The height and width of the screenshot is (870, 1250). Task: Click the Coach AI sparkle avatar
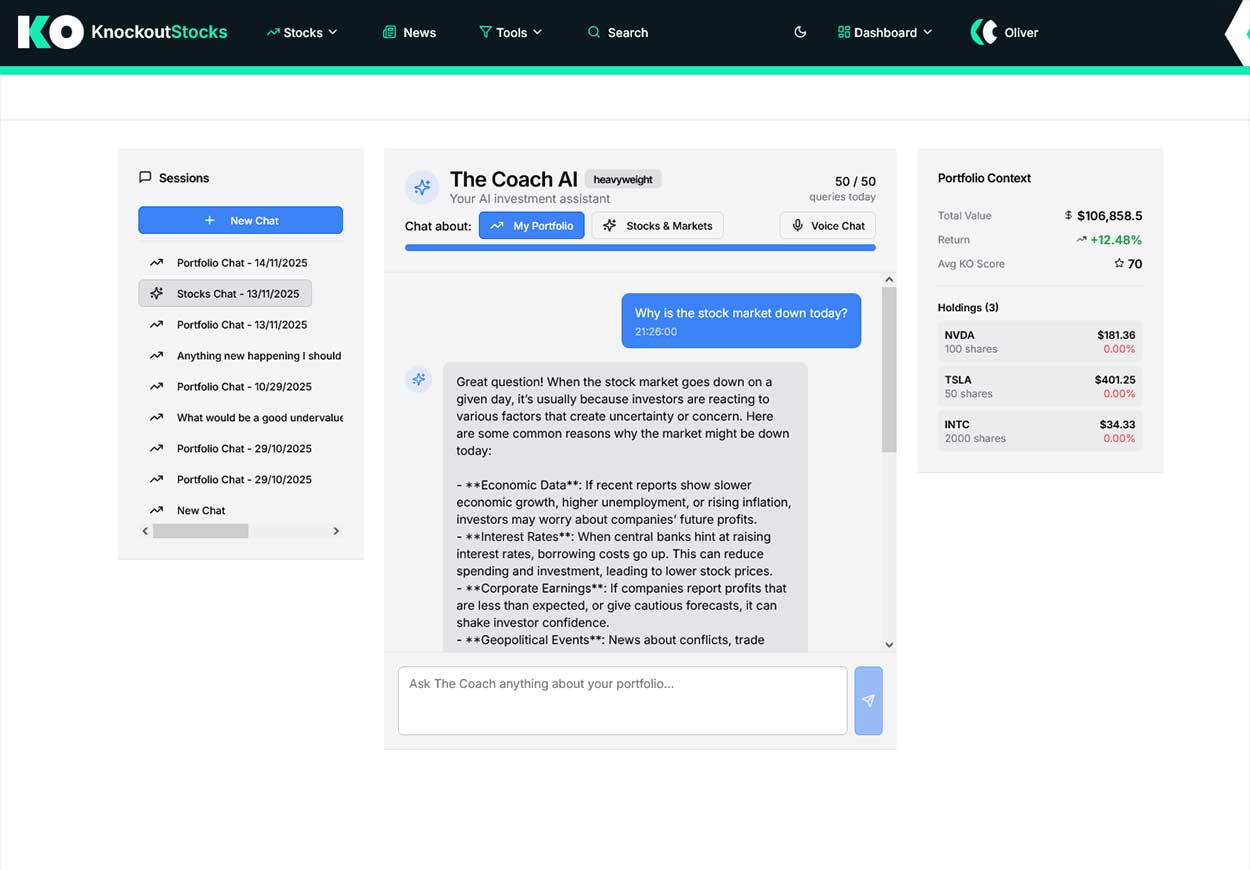422,187
